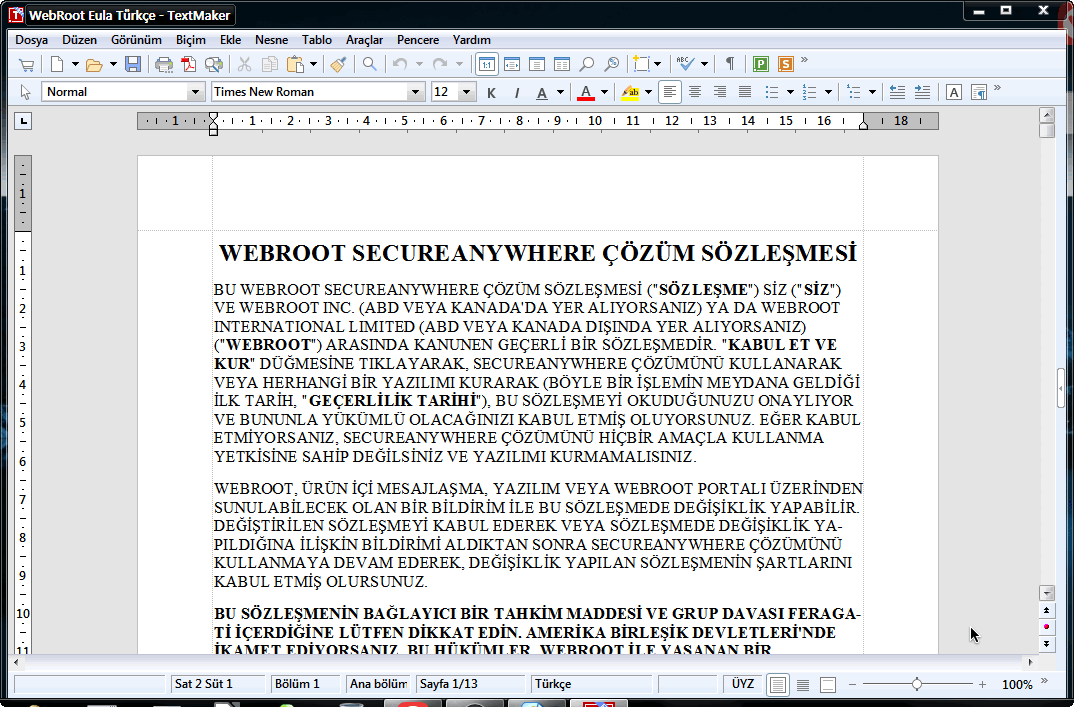Toggle underline A button
The width and height of the screenshot is (1074, 707).
click(x=542, y=92)
